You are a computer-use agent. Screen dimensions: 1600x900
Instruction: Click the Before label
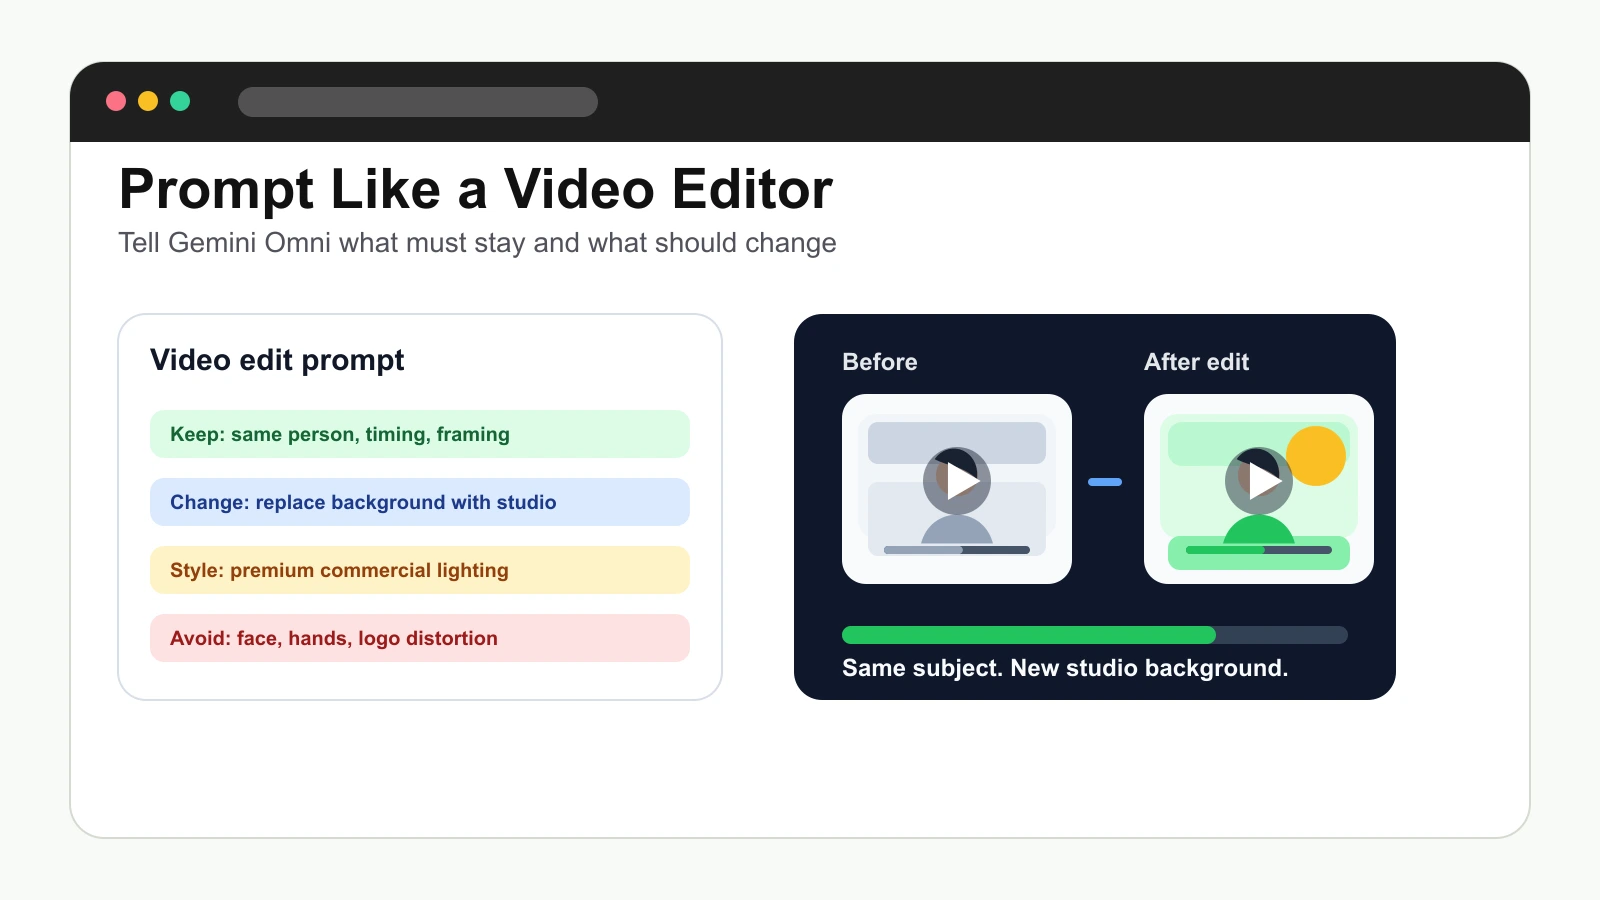point(880,362)
